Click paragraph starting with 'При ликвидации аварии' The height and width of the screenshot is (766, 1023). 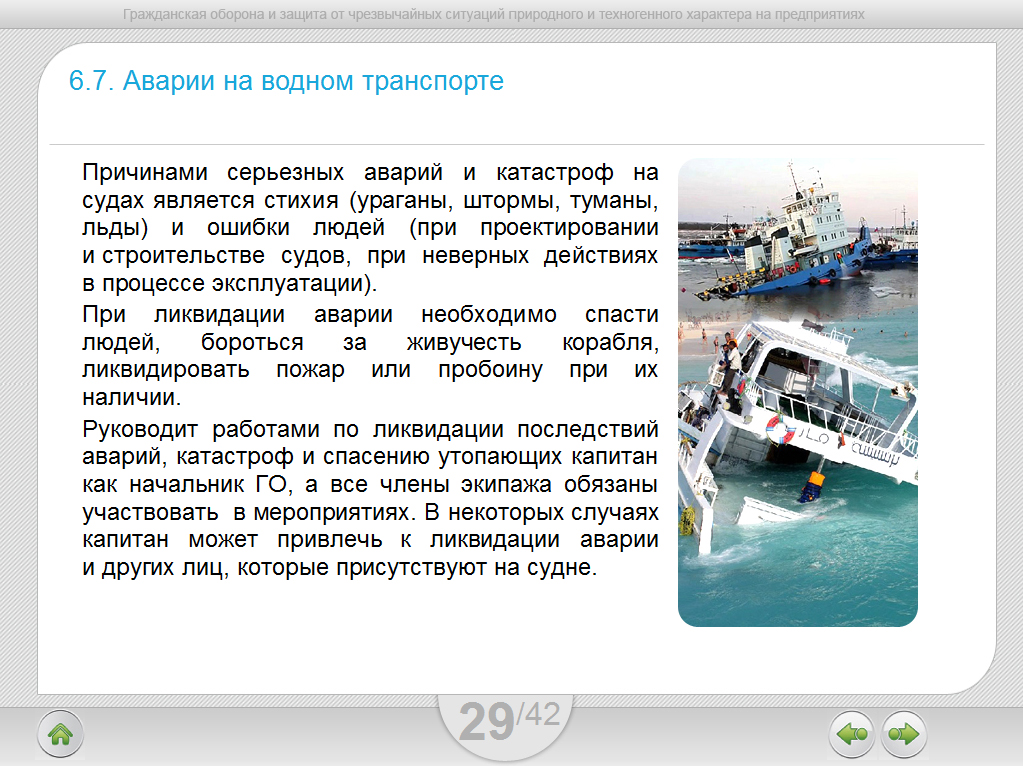click(x=370, y=356)
